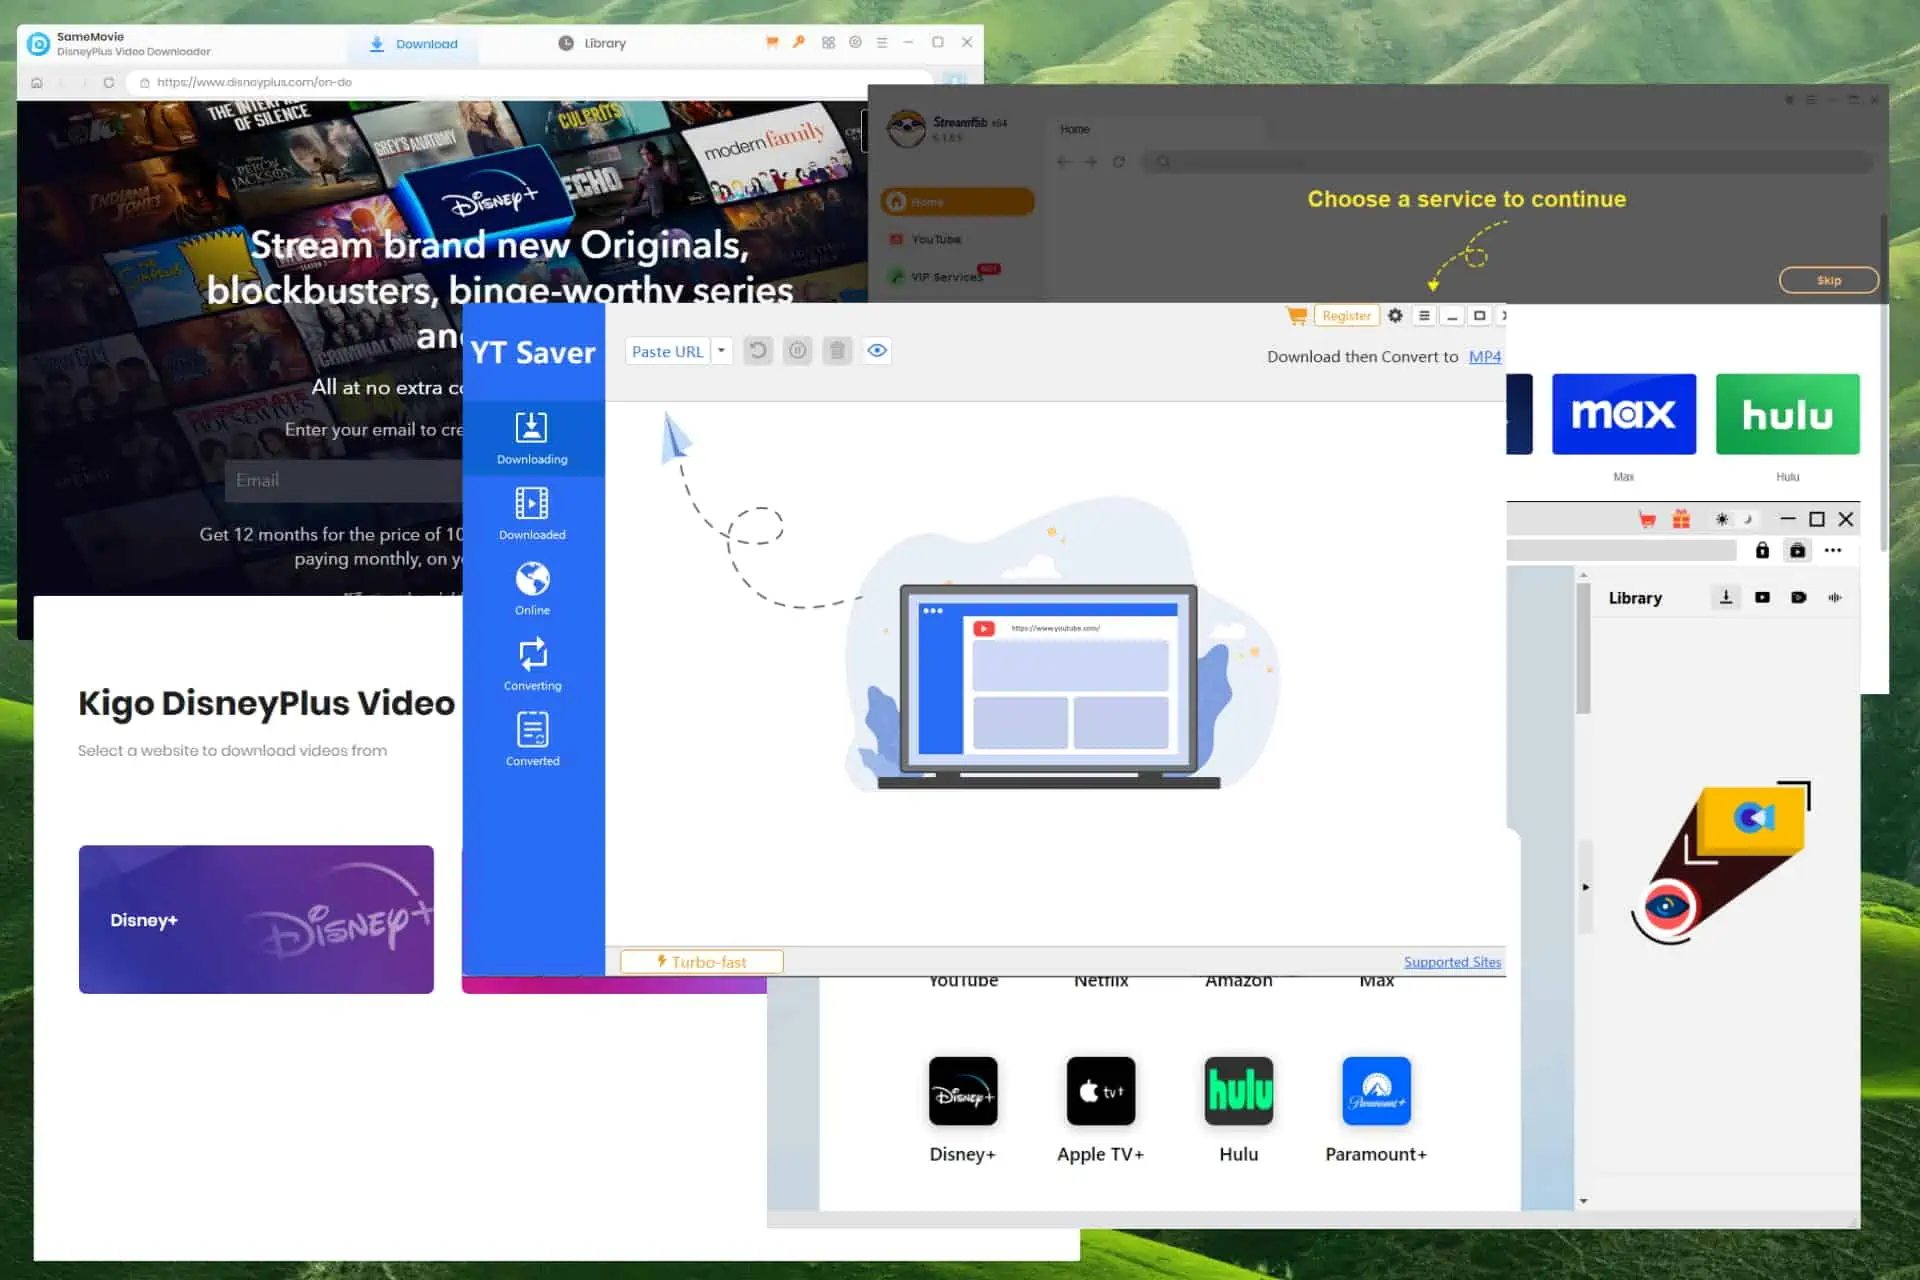Click the Email field on Disney+ page

(344, 481)
